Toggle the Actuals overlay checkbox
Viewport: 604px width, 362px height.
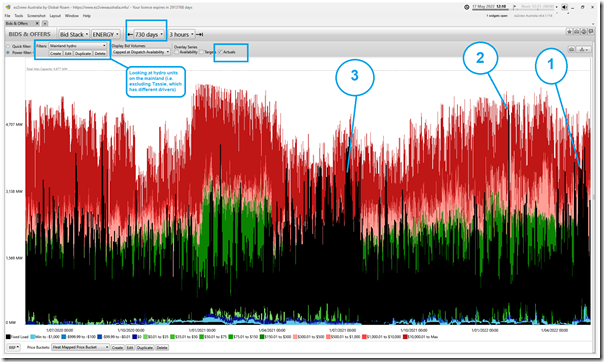pos(220,52)
